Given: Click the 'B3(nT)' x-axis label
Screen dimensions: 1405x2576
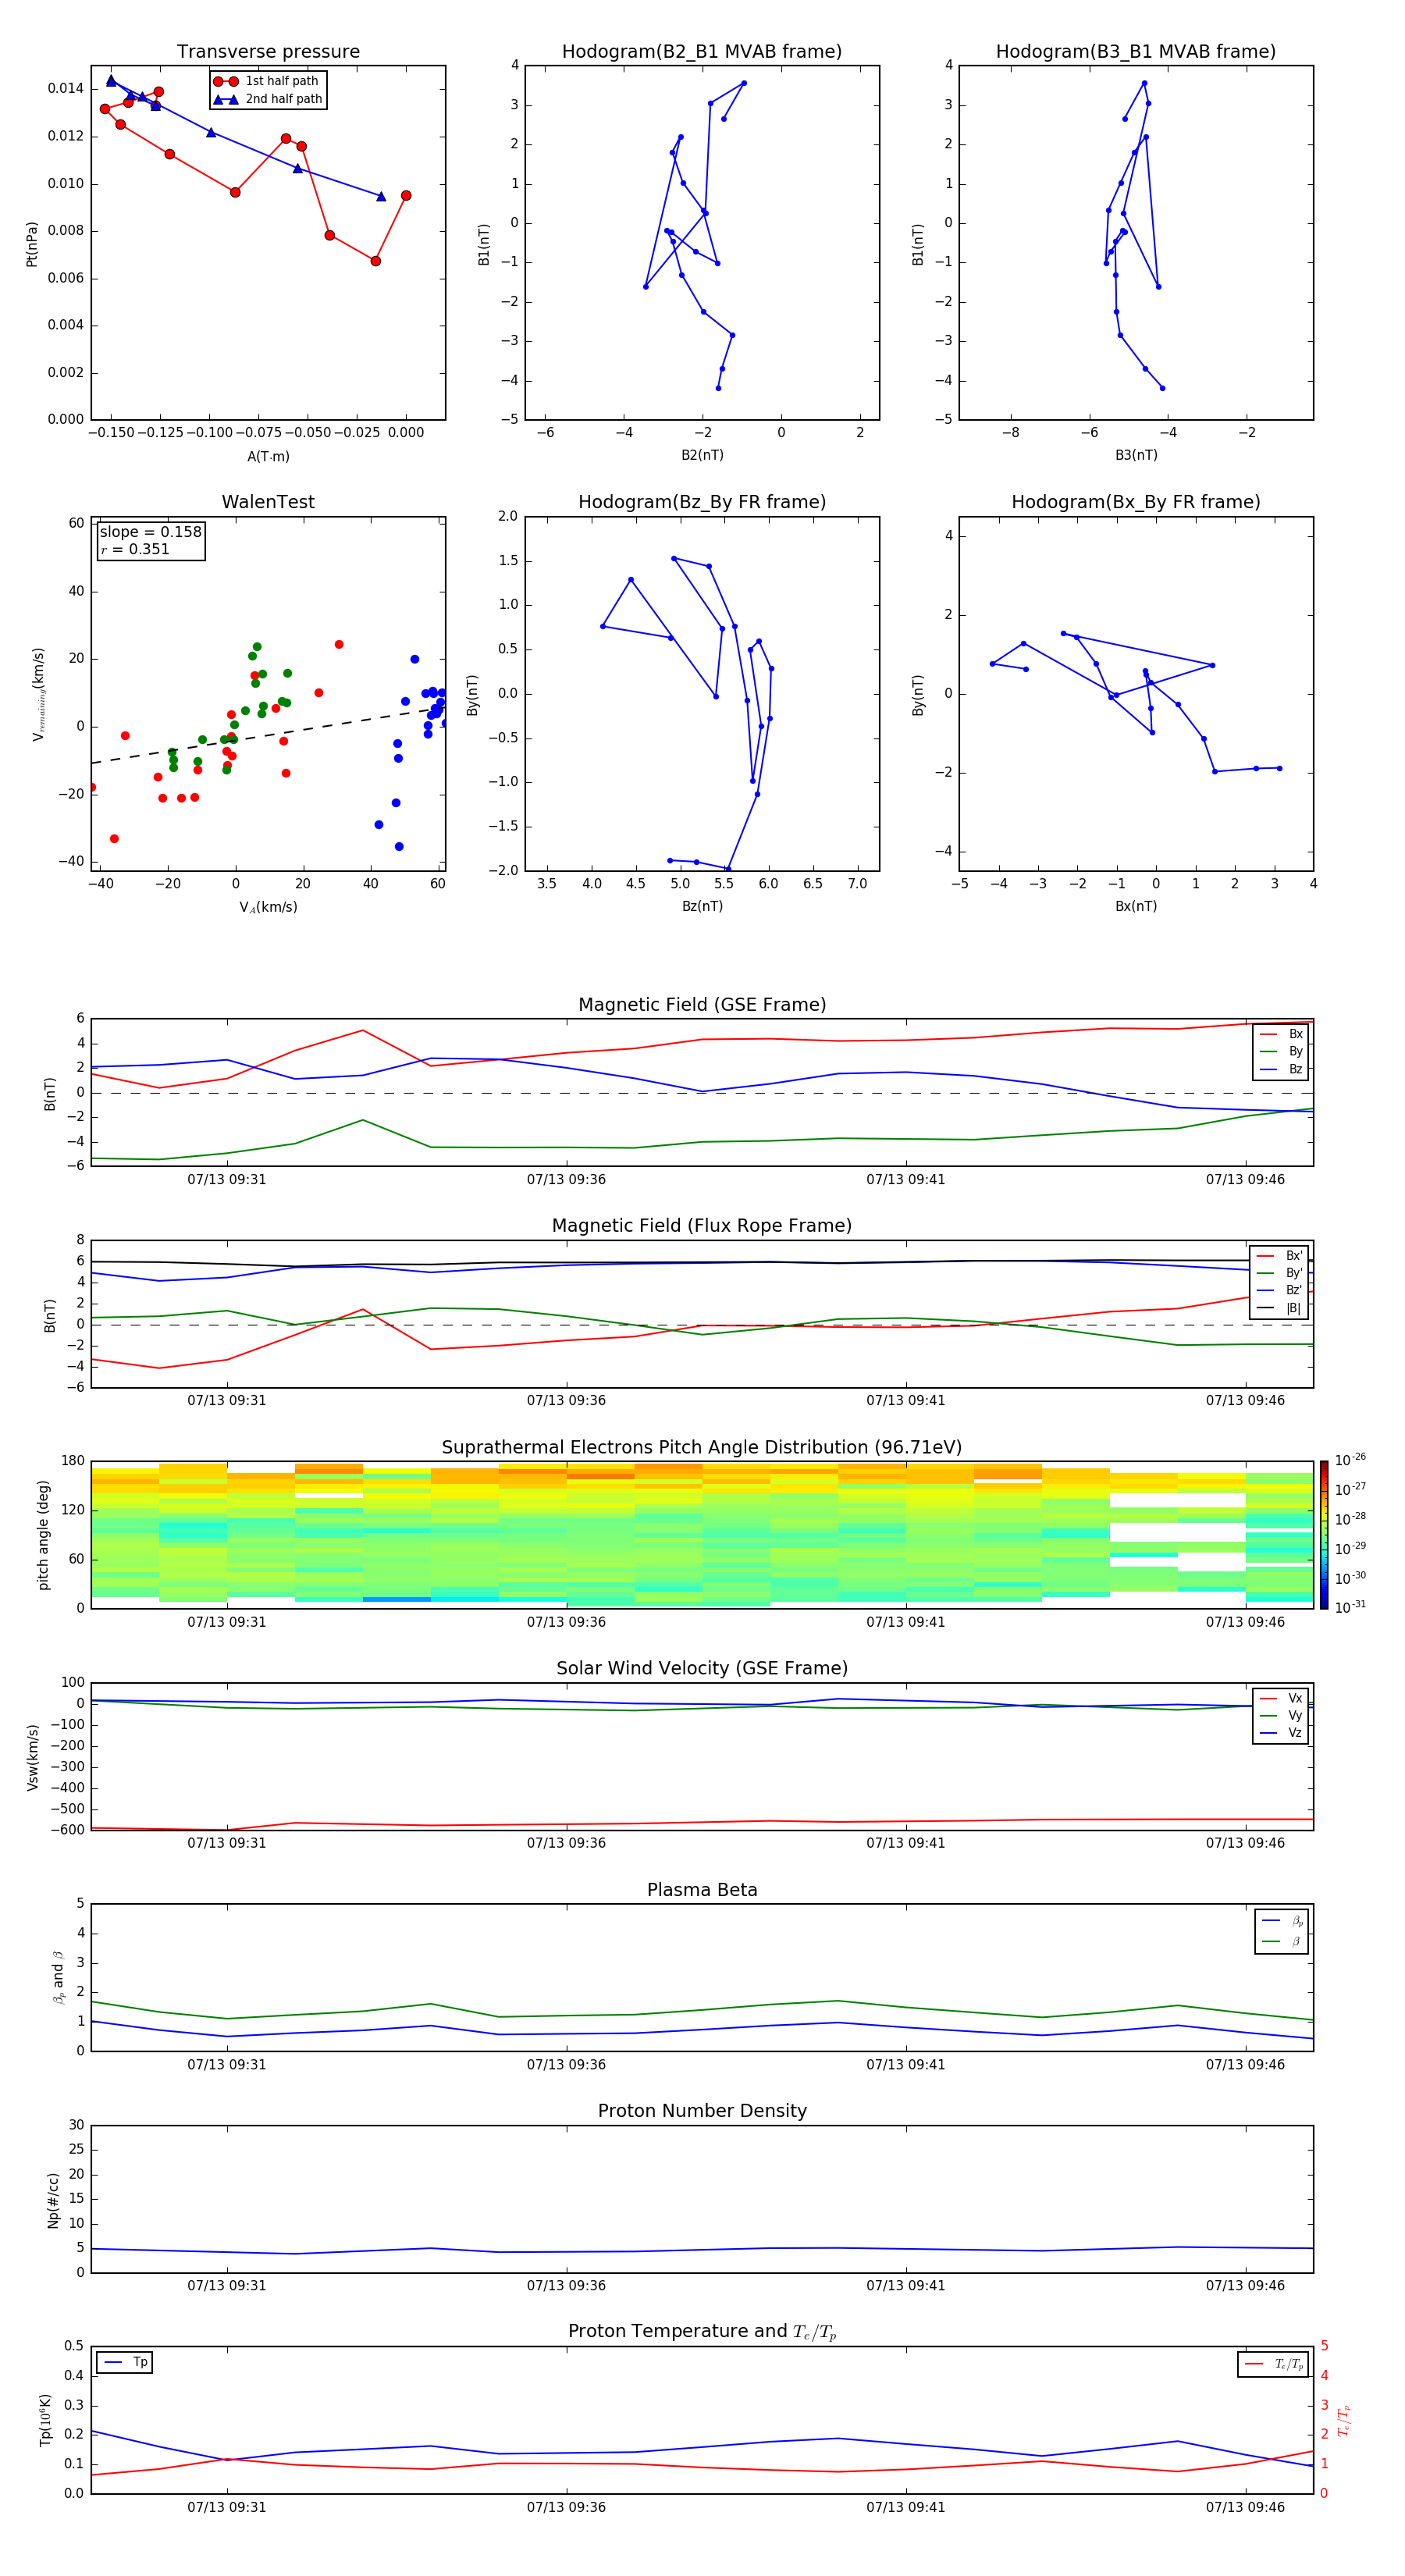Looking at the screenshot, I should (1136, 455).
